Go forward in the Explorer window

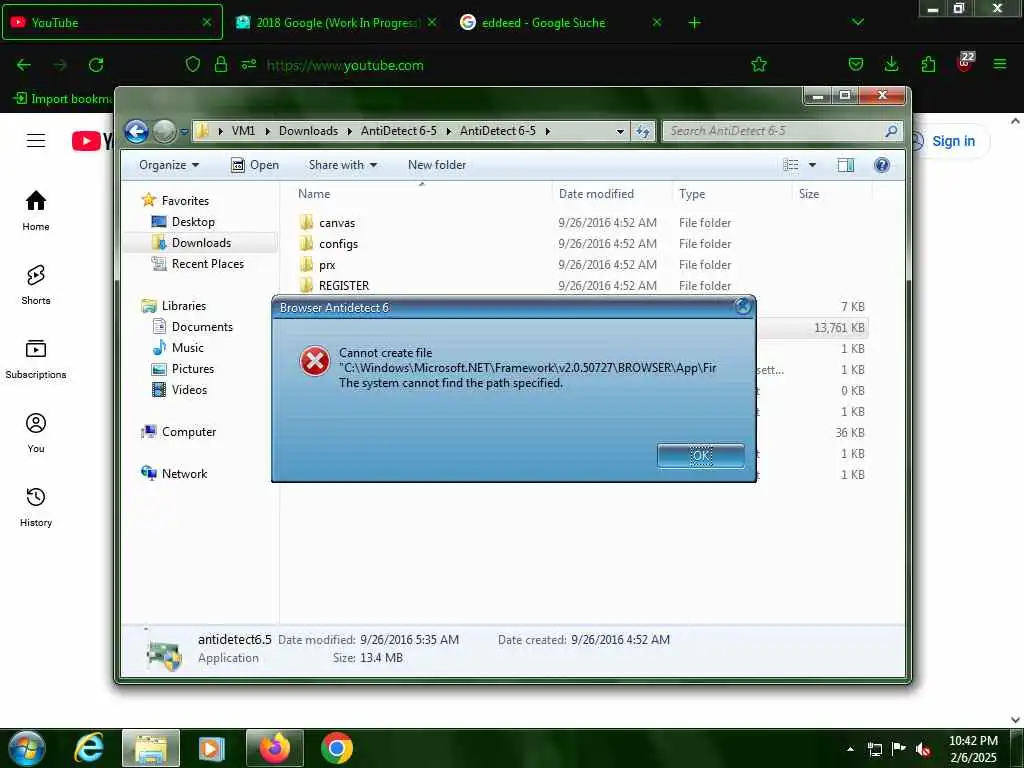point(165,131)
